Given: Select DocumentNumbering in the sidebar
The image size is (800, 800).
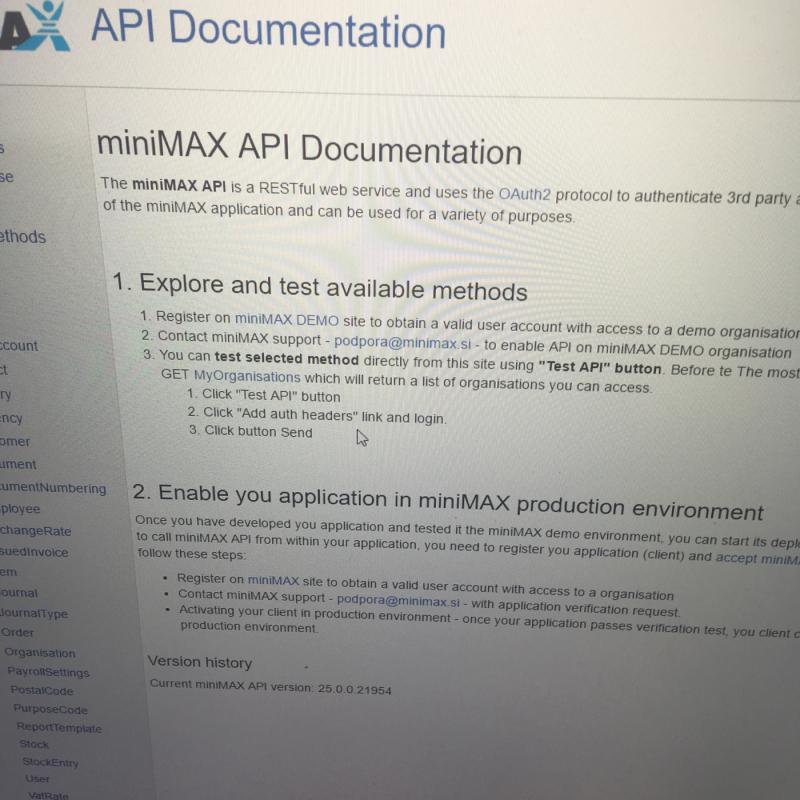Looking at the screenshot, I should pyautogui.click(x=52, y=488).
